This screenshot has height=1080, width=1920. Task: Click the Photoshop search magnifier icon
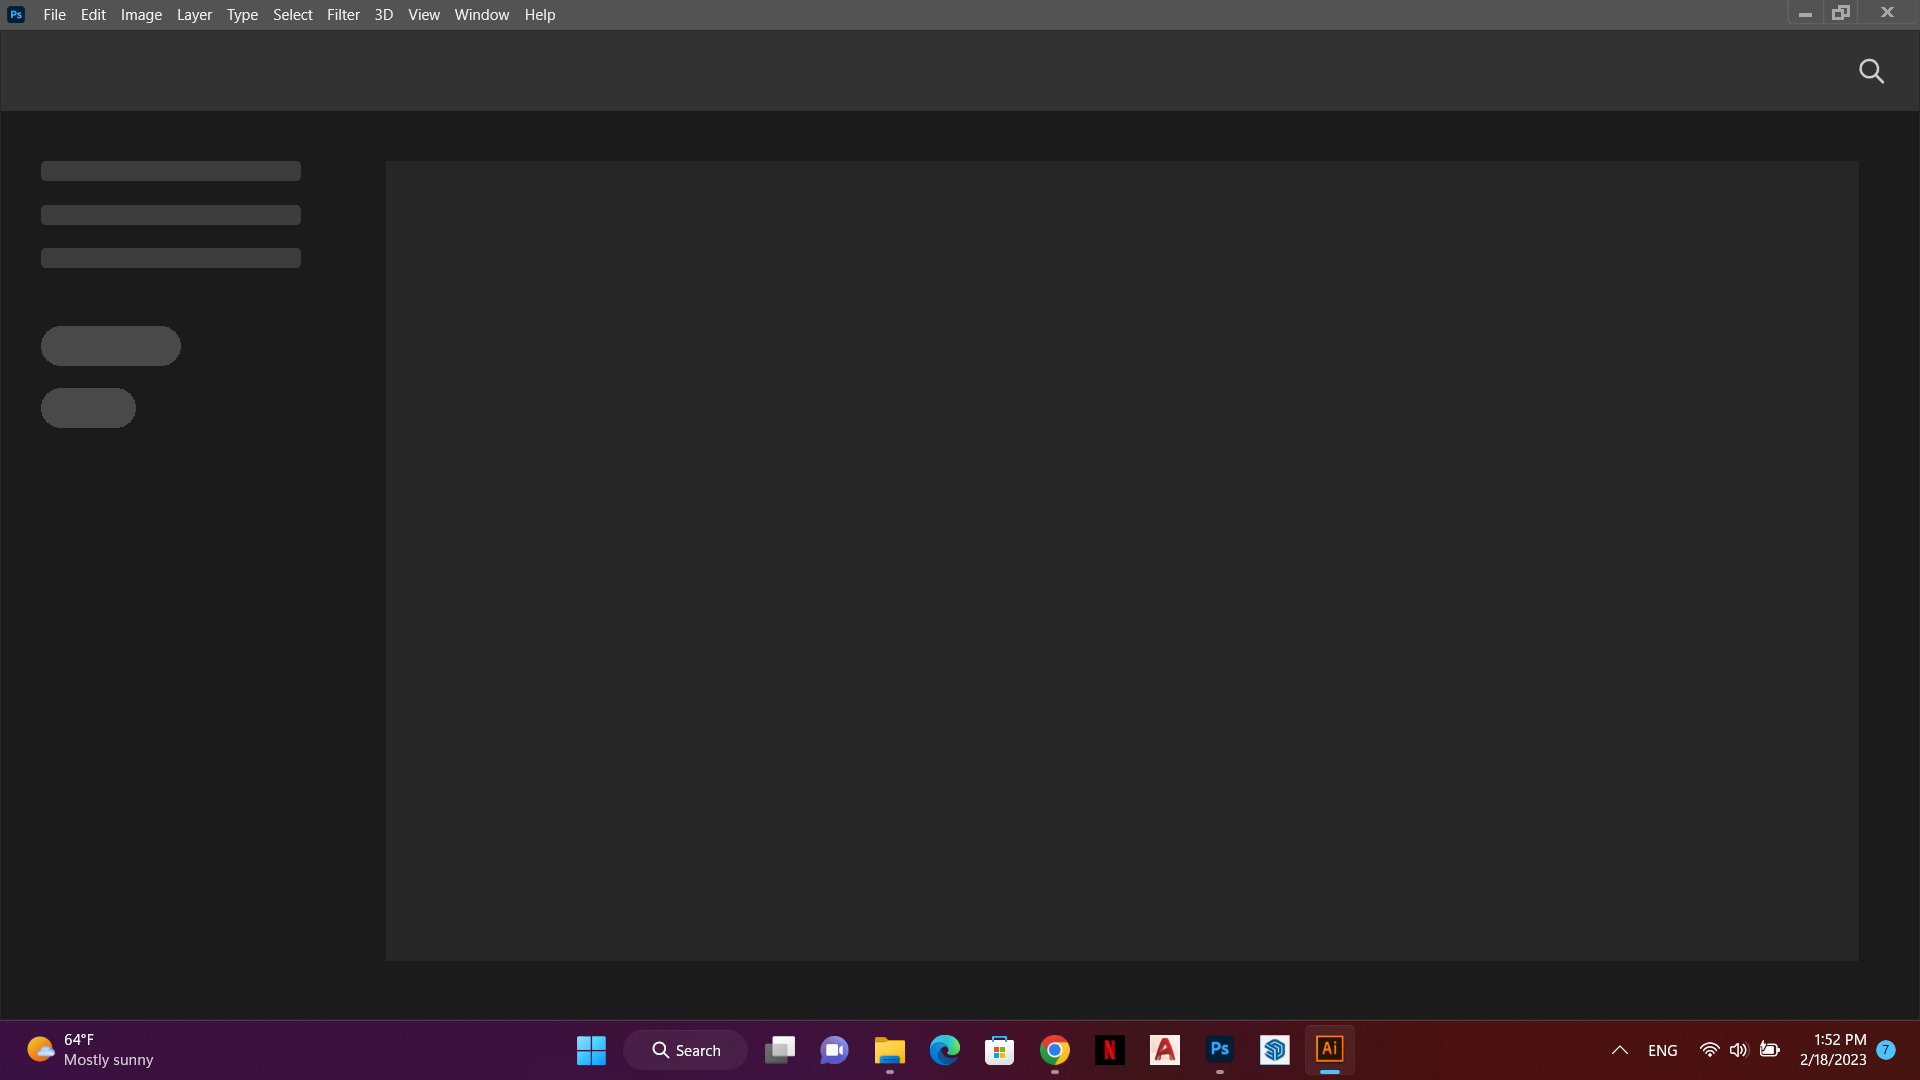pos(1871,71)
